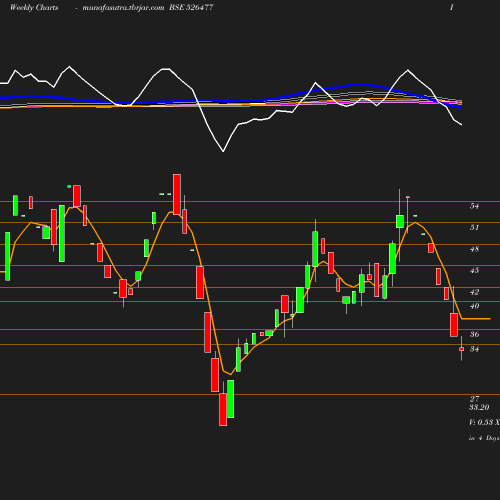Click the volume reading 'V: 0.53 X'

[x=484, y=422]
